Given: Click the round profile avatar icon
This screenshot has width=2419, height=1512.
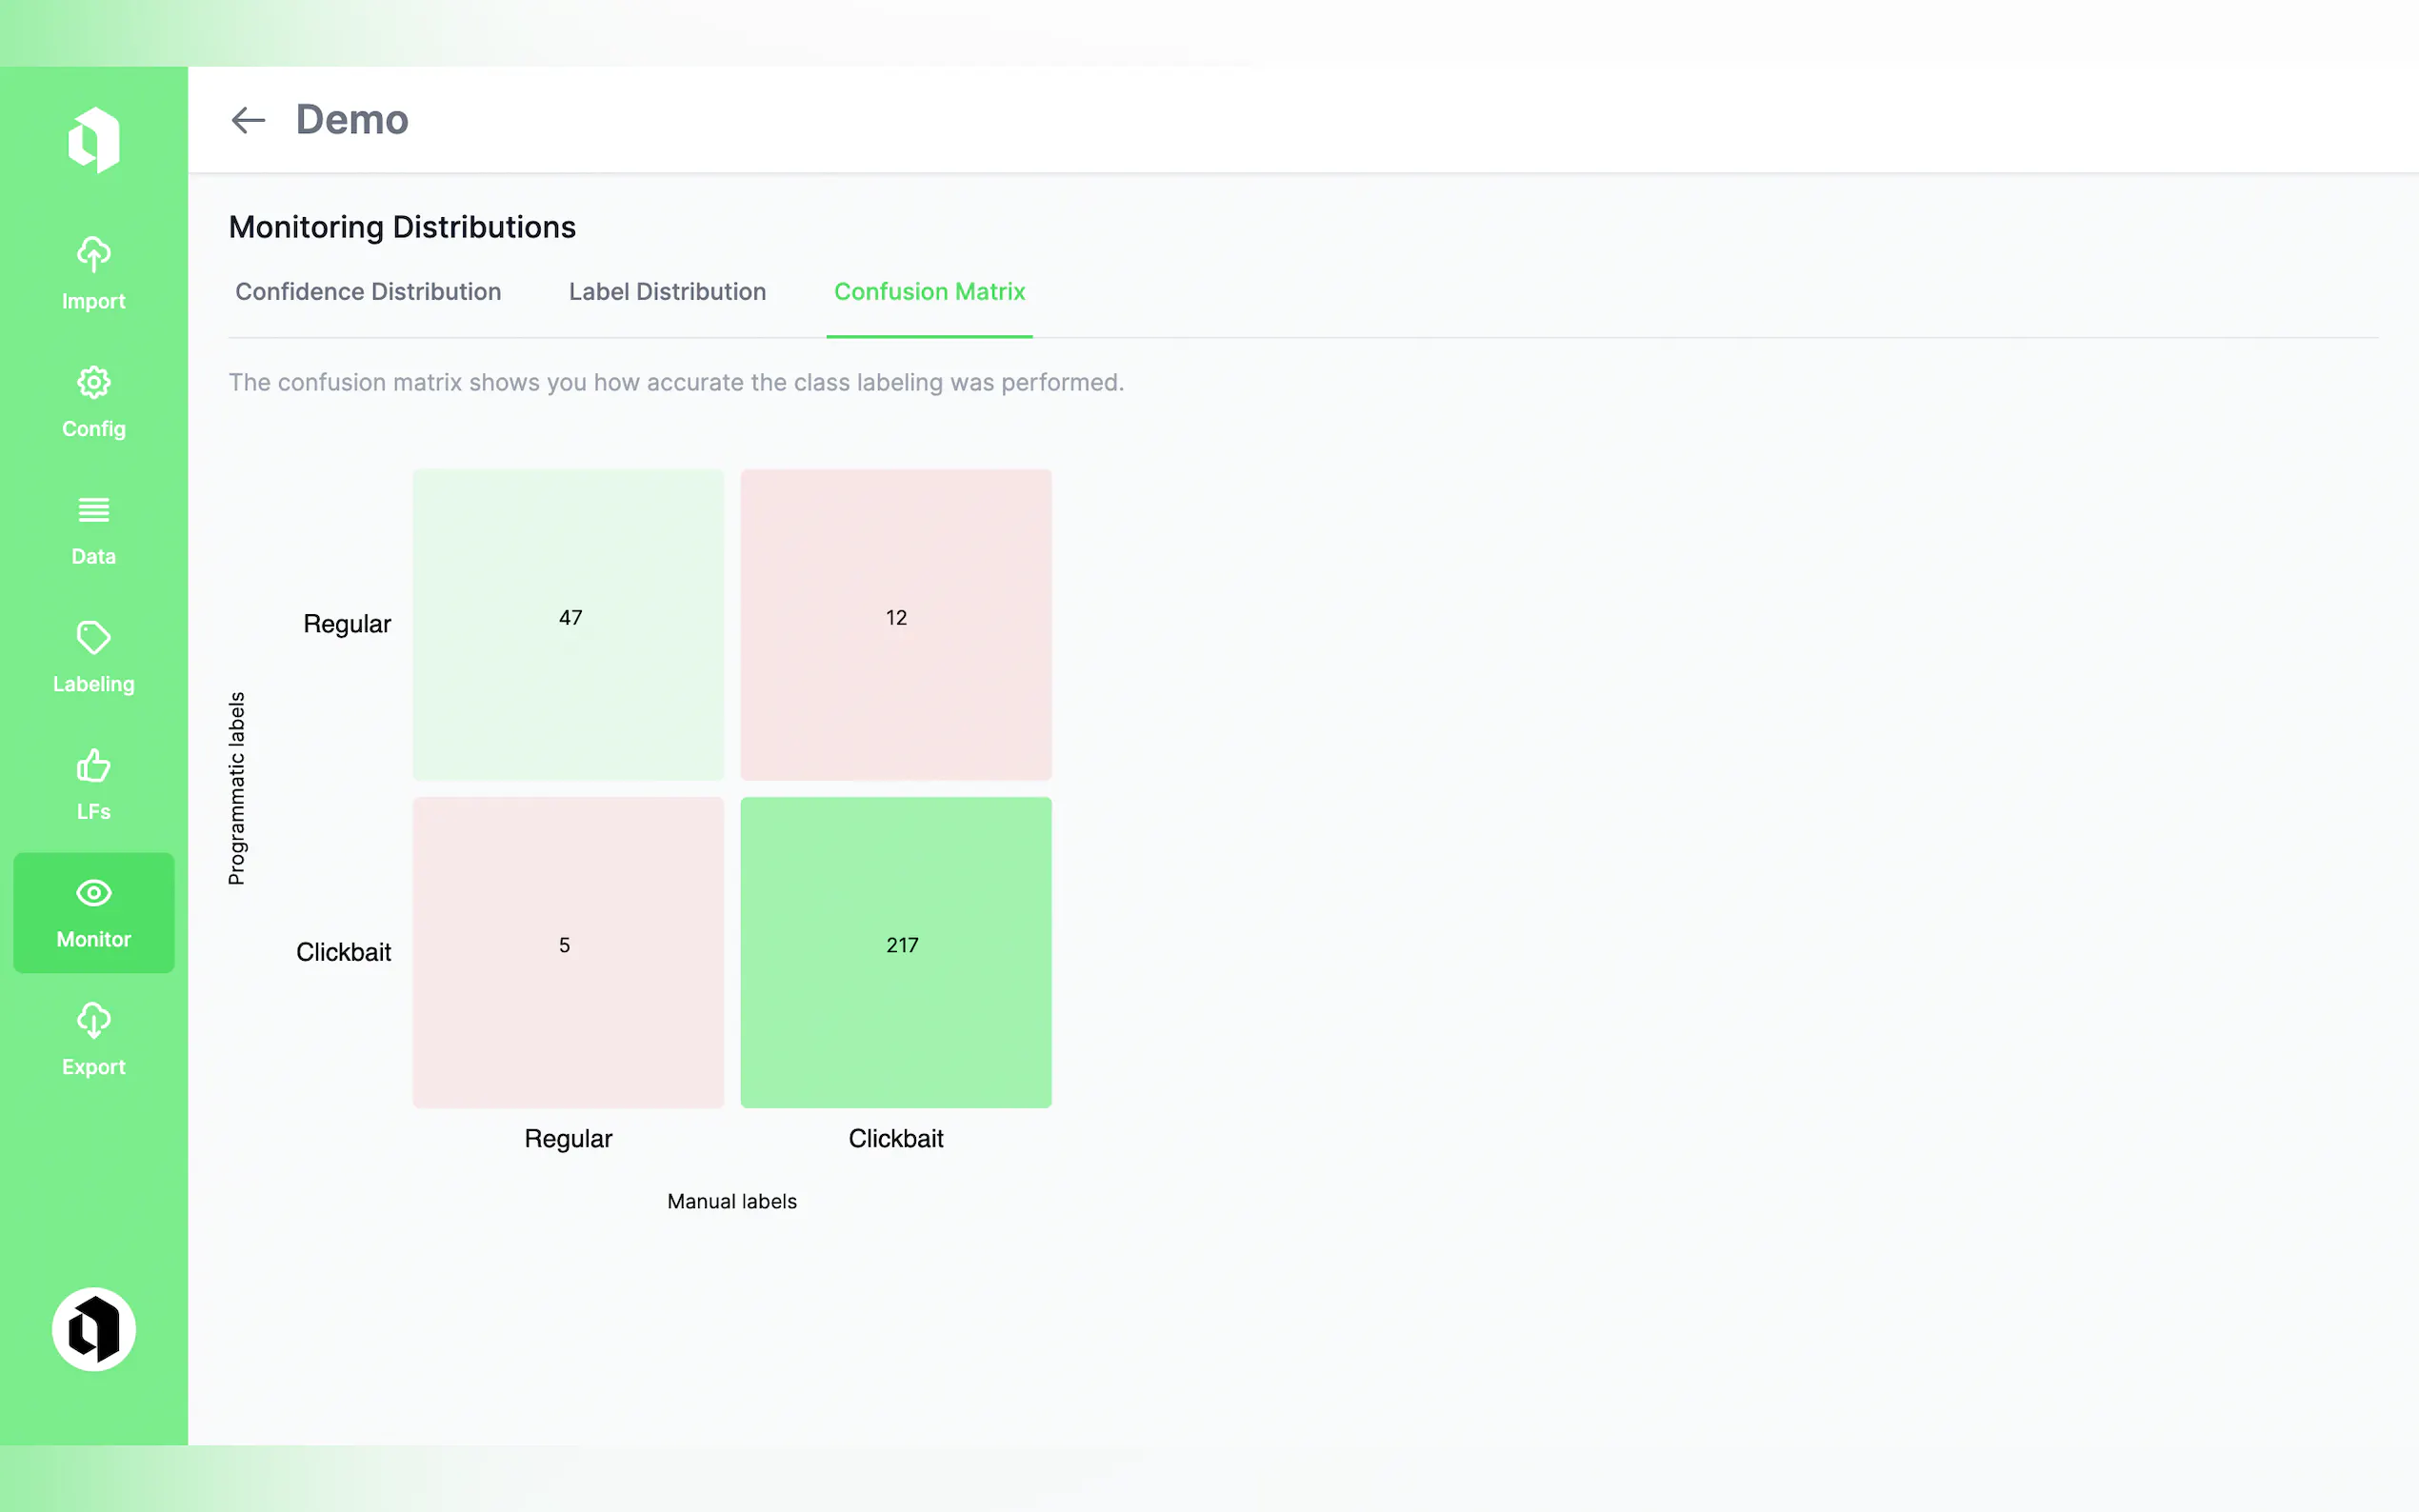Looking at the screenshot, I should (x=94, y=1329).
